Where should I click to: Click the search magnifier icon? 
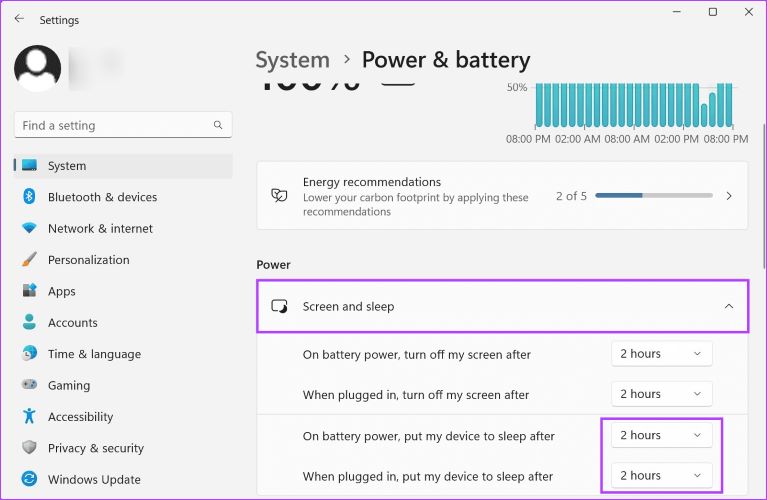[218, 125]
